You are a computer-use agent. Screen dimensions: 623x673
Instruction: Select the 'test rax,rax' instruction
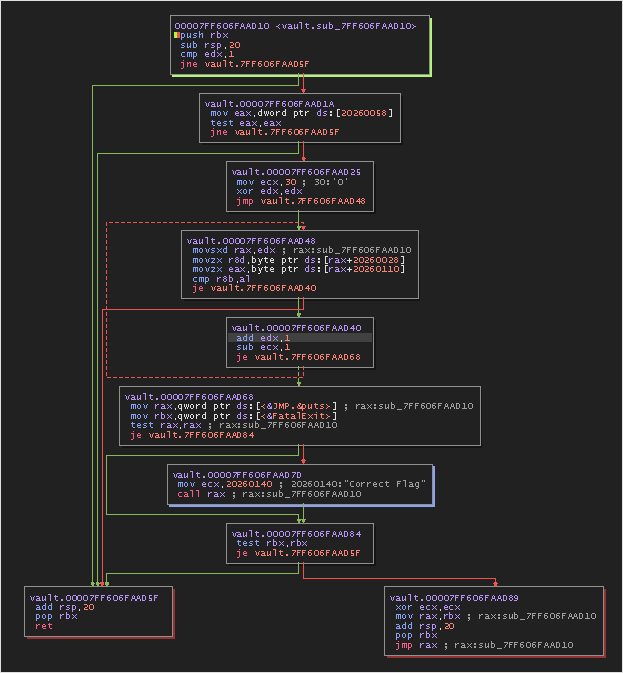(166, 425)
